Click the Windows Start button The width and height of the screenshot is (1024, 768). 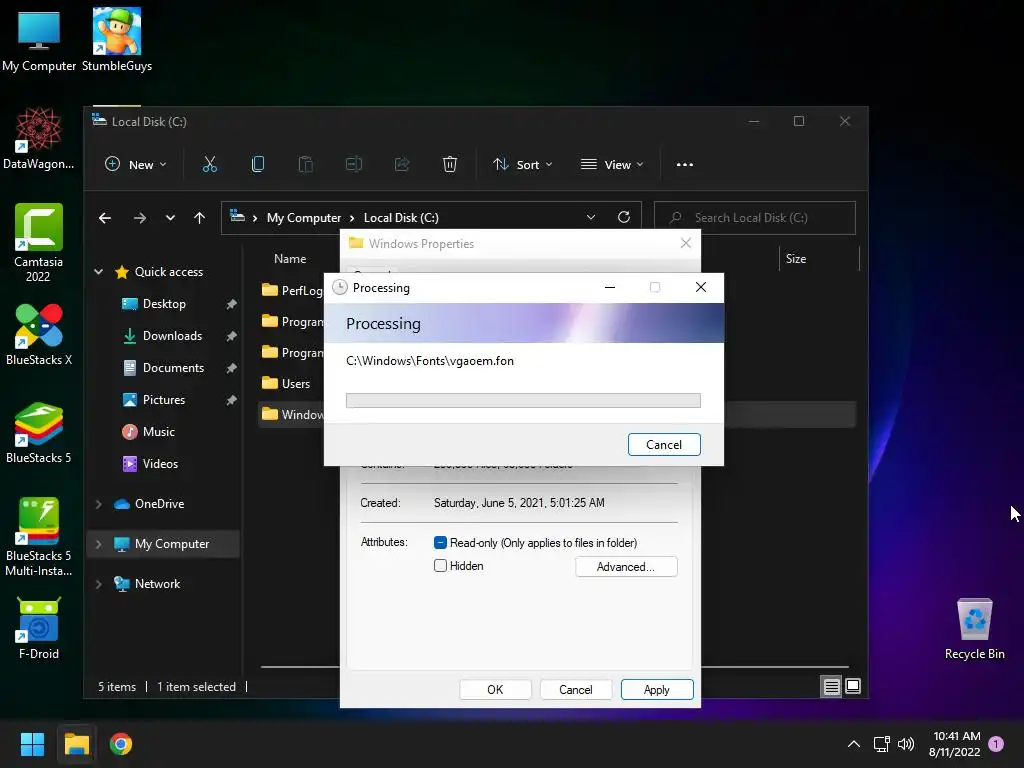(x=32, y=744)
